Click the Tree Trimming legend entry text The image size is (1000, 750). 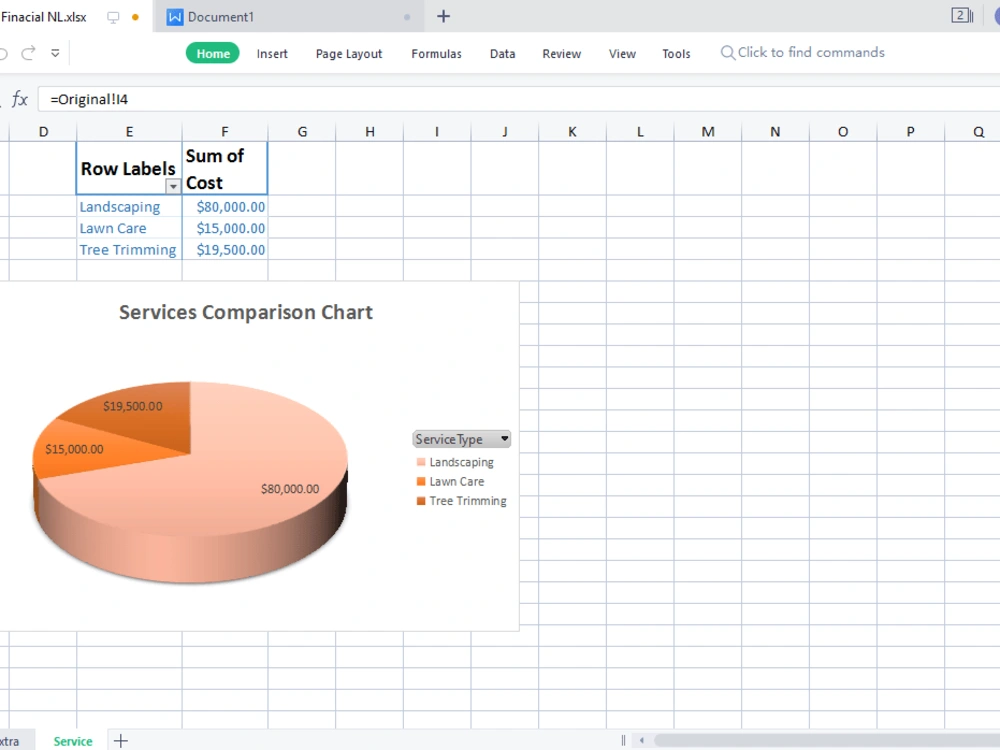click(x=468, y=501)
